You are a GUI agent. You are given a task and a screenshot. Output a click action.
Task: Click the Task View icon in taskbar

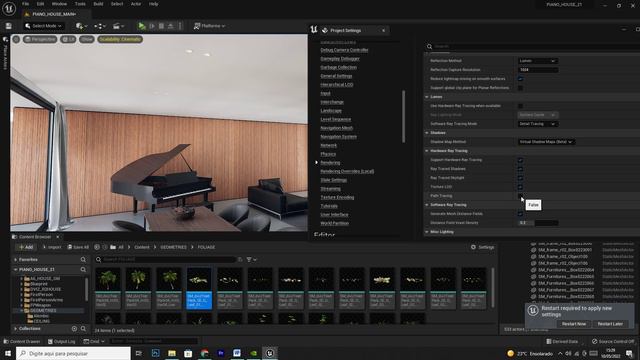139,353
